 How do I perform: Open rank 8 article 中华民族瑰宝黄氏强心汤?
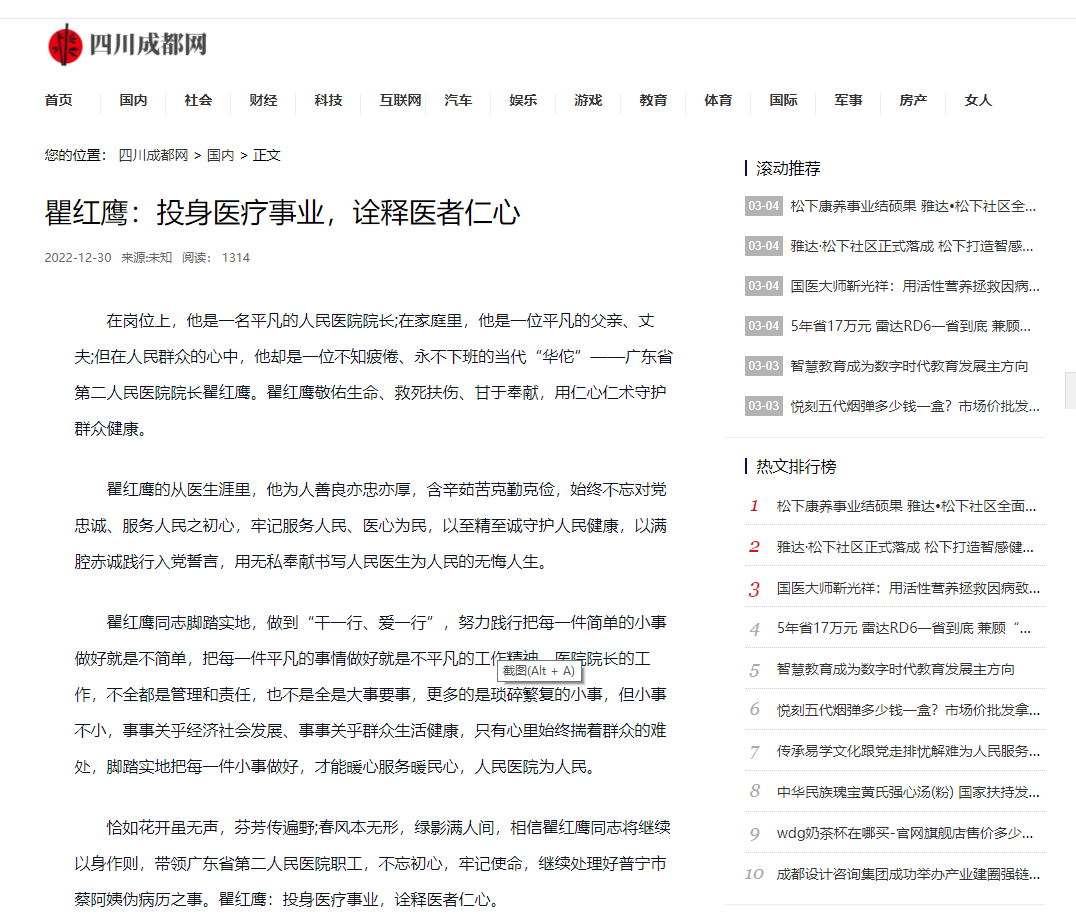tap(908, 792)
